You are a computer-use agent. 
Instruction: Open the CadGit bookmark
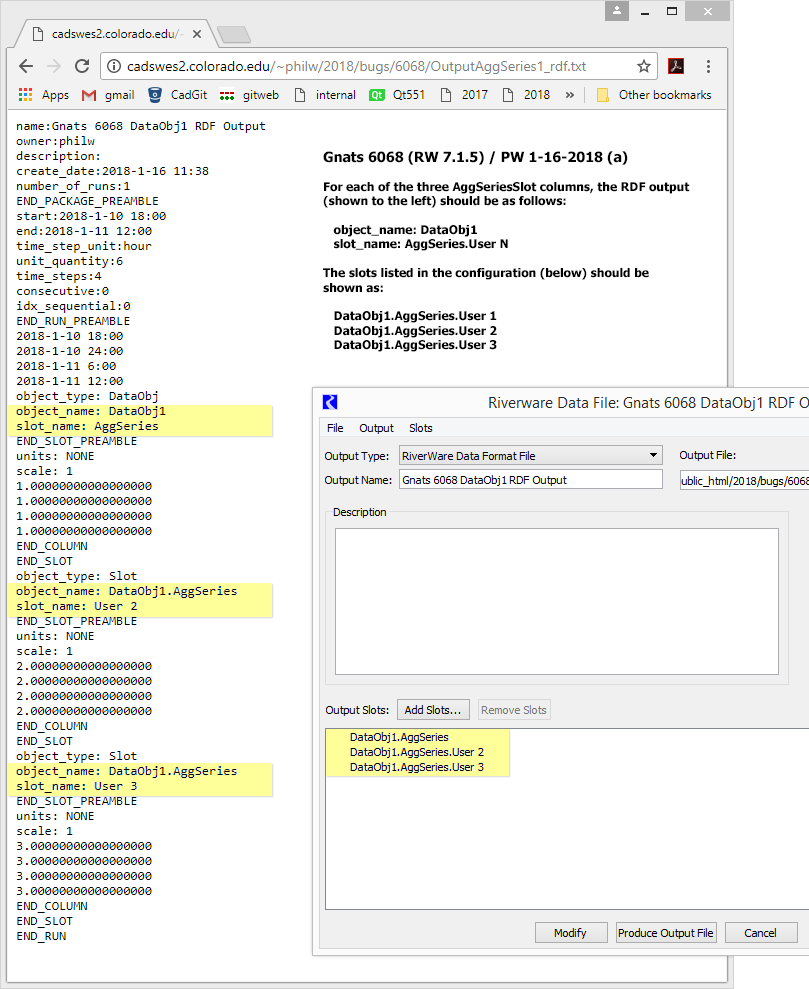coord(177,95)
